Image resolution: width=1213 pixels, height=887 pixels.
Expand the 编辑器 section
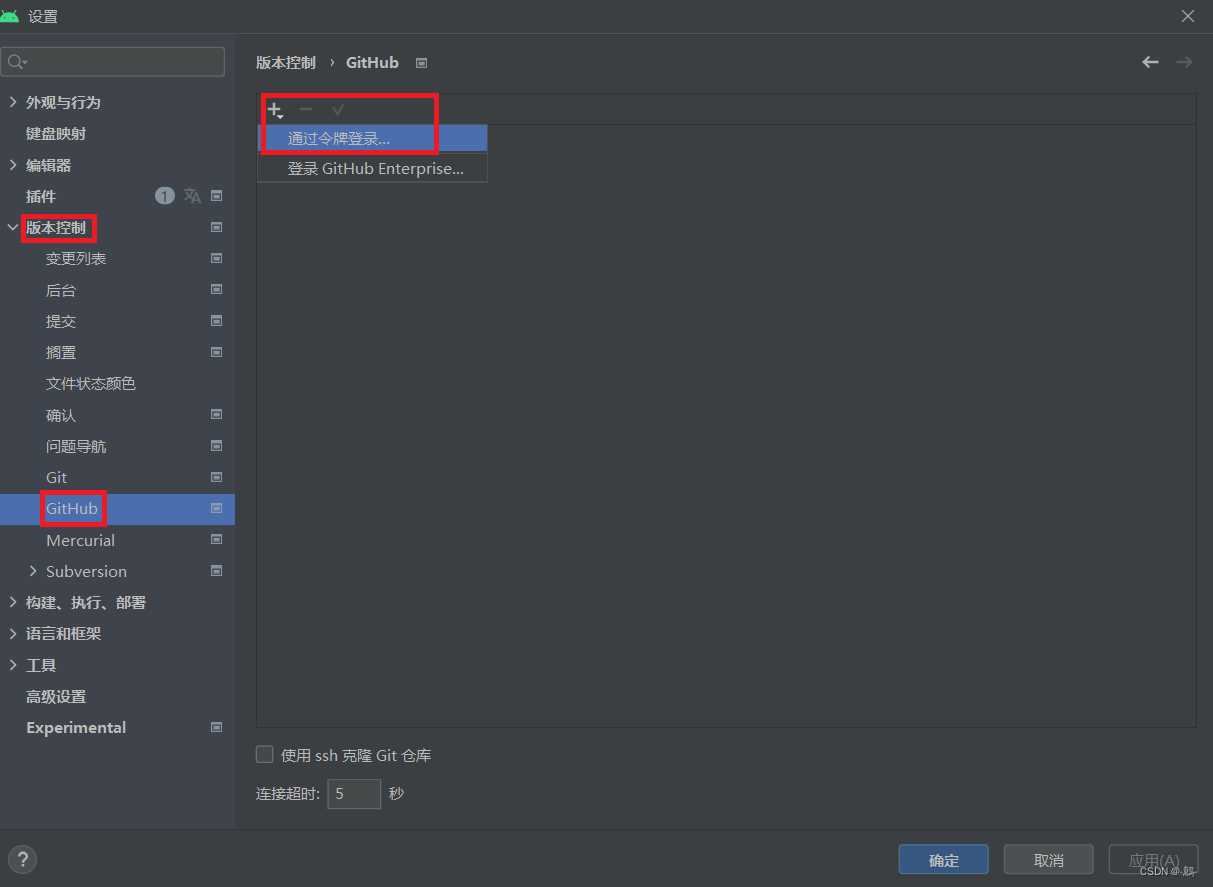tap(13, 165)
